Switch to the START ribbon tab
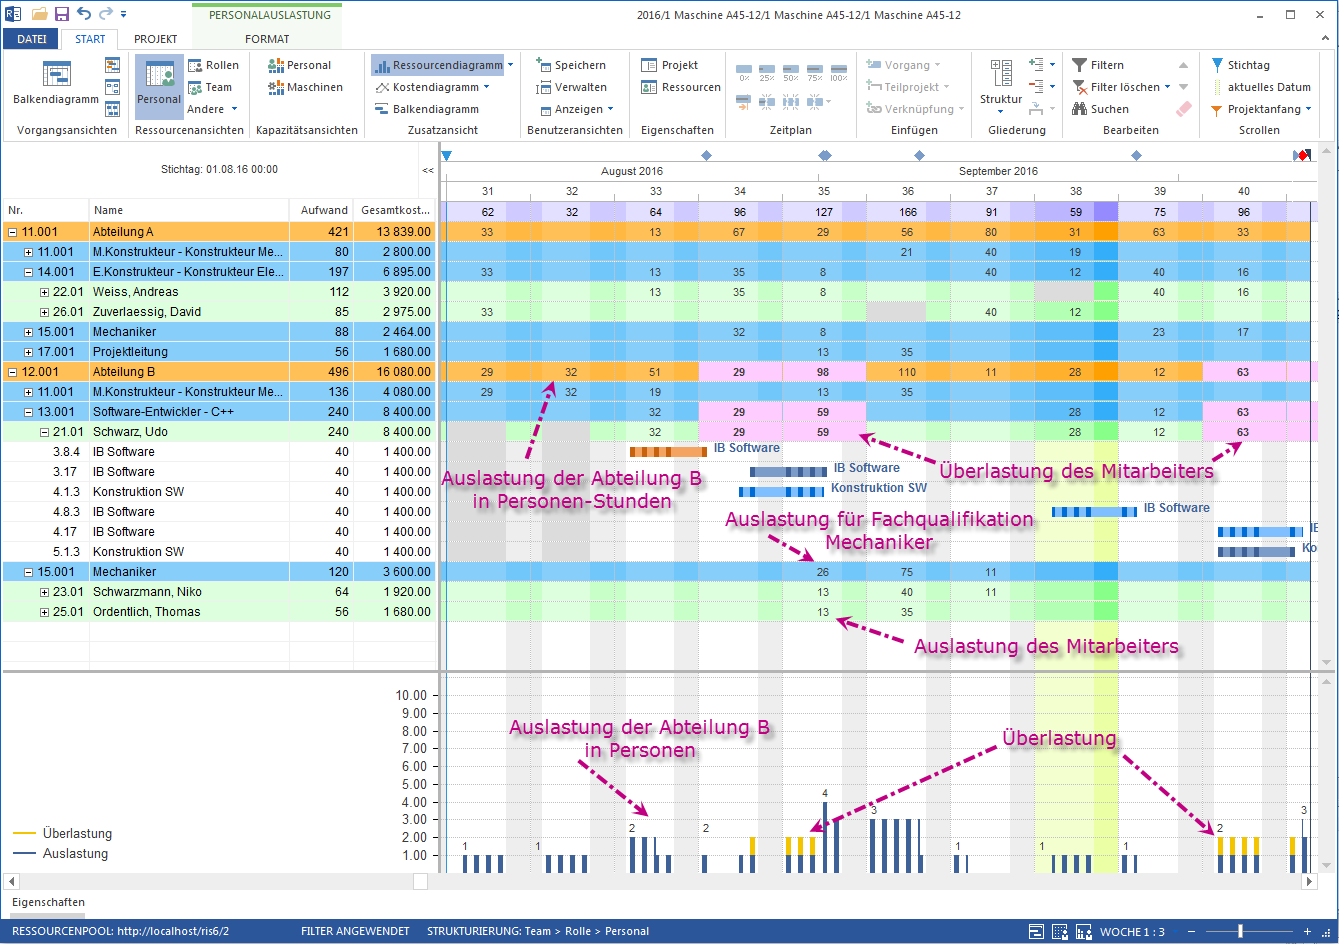The width and height of the screenshot is (1339, 944). click(x=90, y=39)
